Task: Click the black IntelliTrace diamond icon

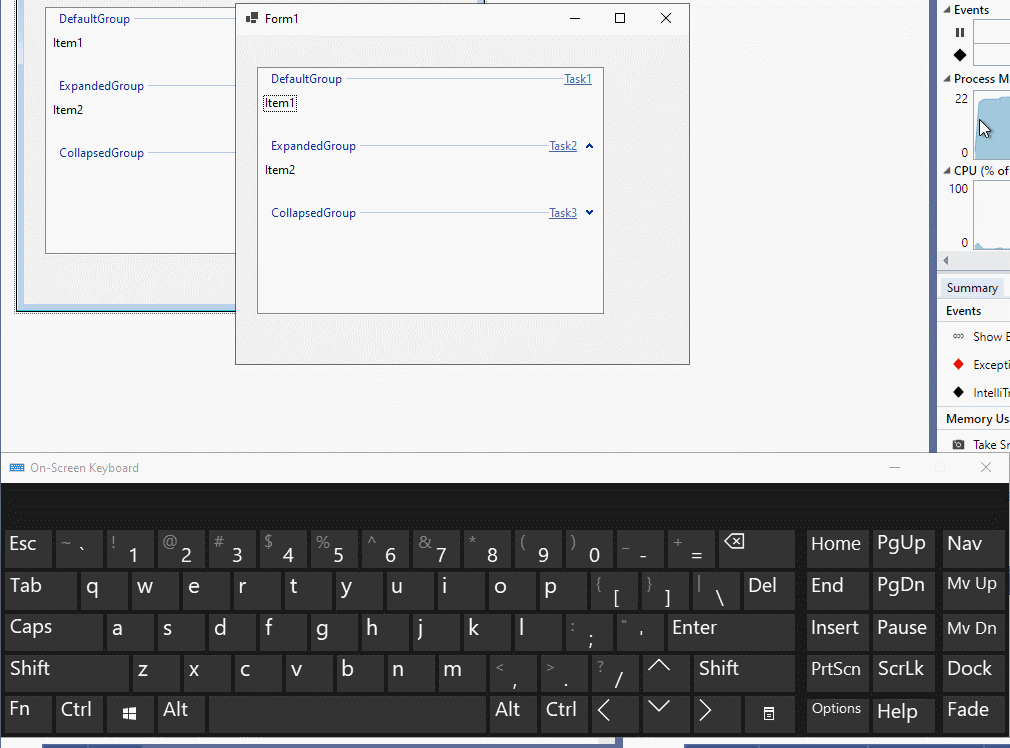Action: point(959,392)
